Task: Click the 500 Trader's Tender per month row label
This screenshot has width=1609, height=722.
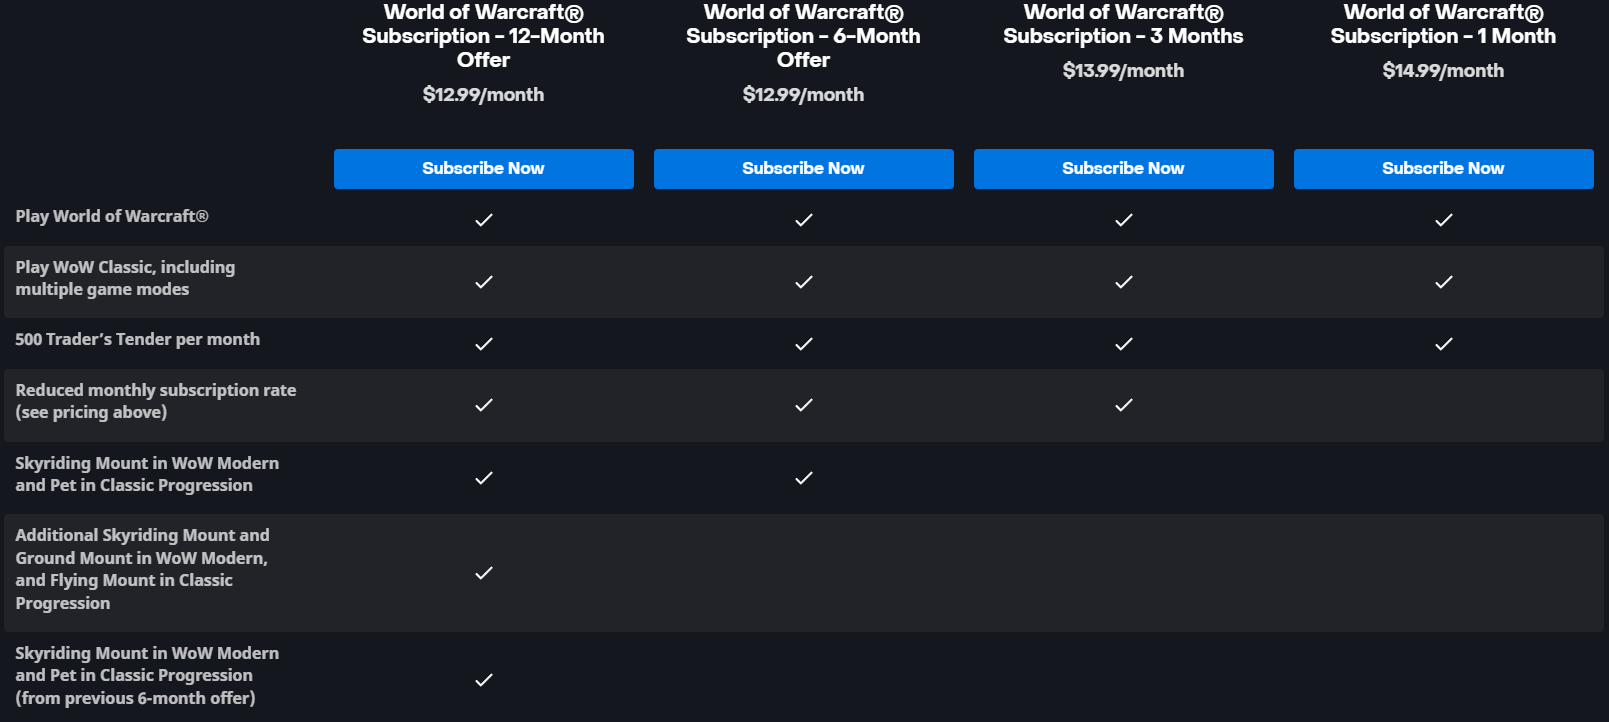Action: click(x=137, y=339)
